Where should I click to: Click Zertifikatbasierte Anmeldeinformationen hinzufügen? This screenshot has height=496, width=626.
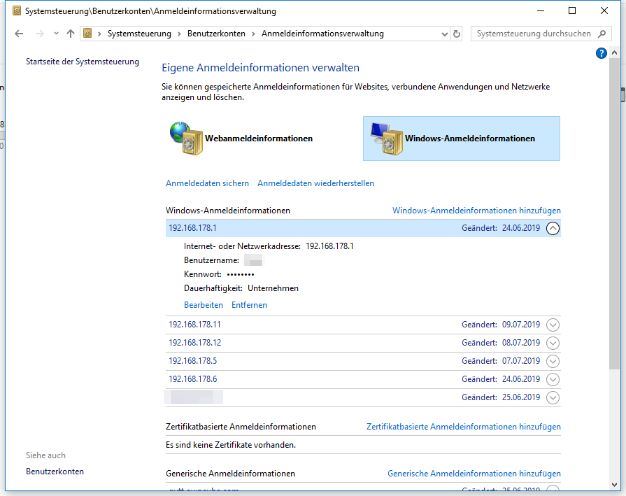click(464, 427)
